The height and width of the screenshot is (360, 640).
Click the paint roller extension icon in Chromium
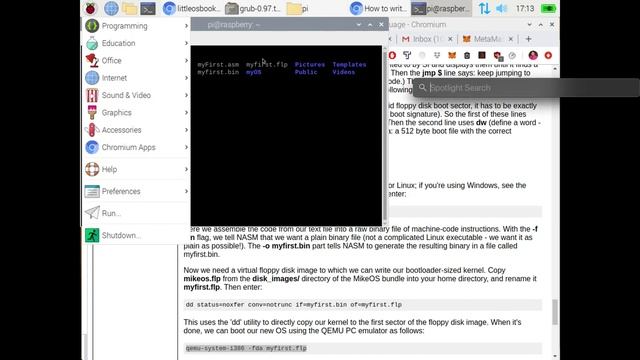(x=407, y=55)
